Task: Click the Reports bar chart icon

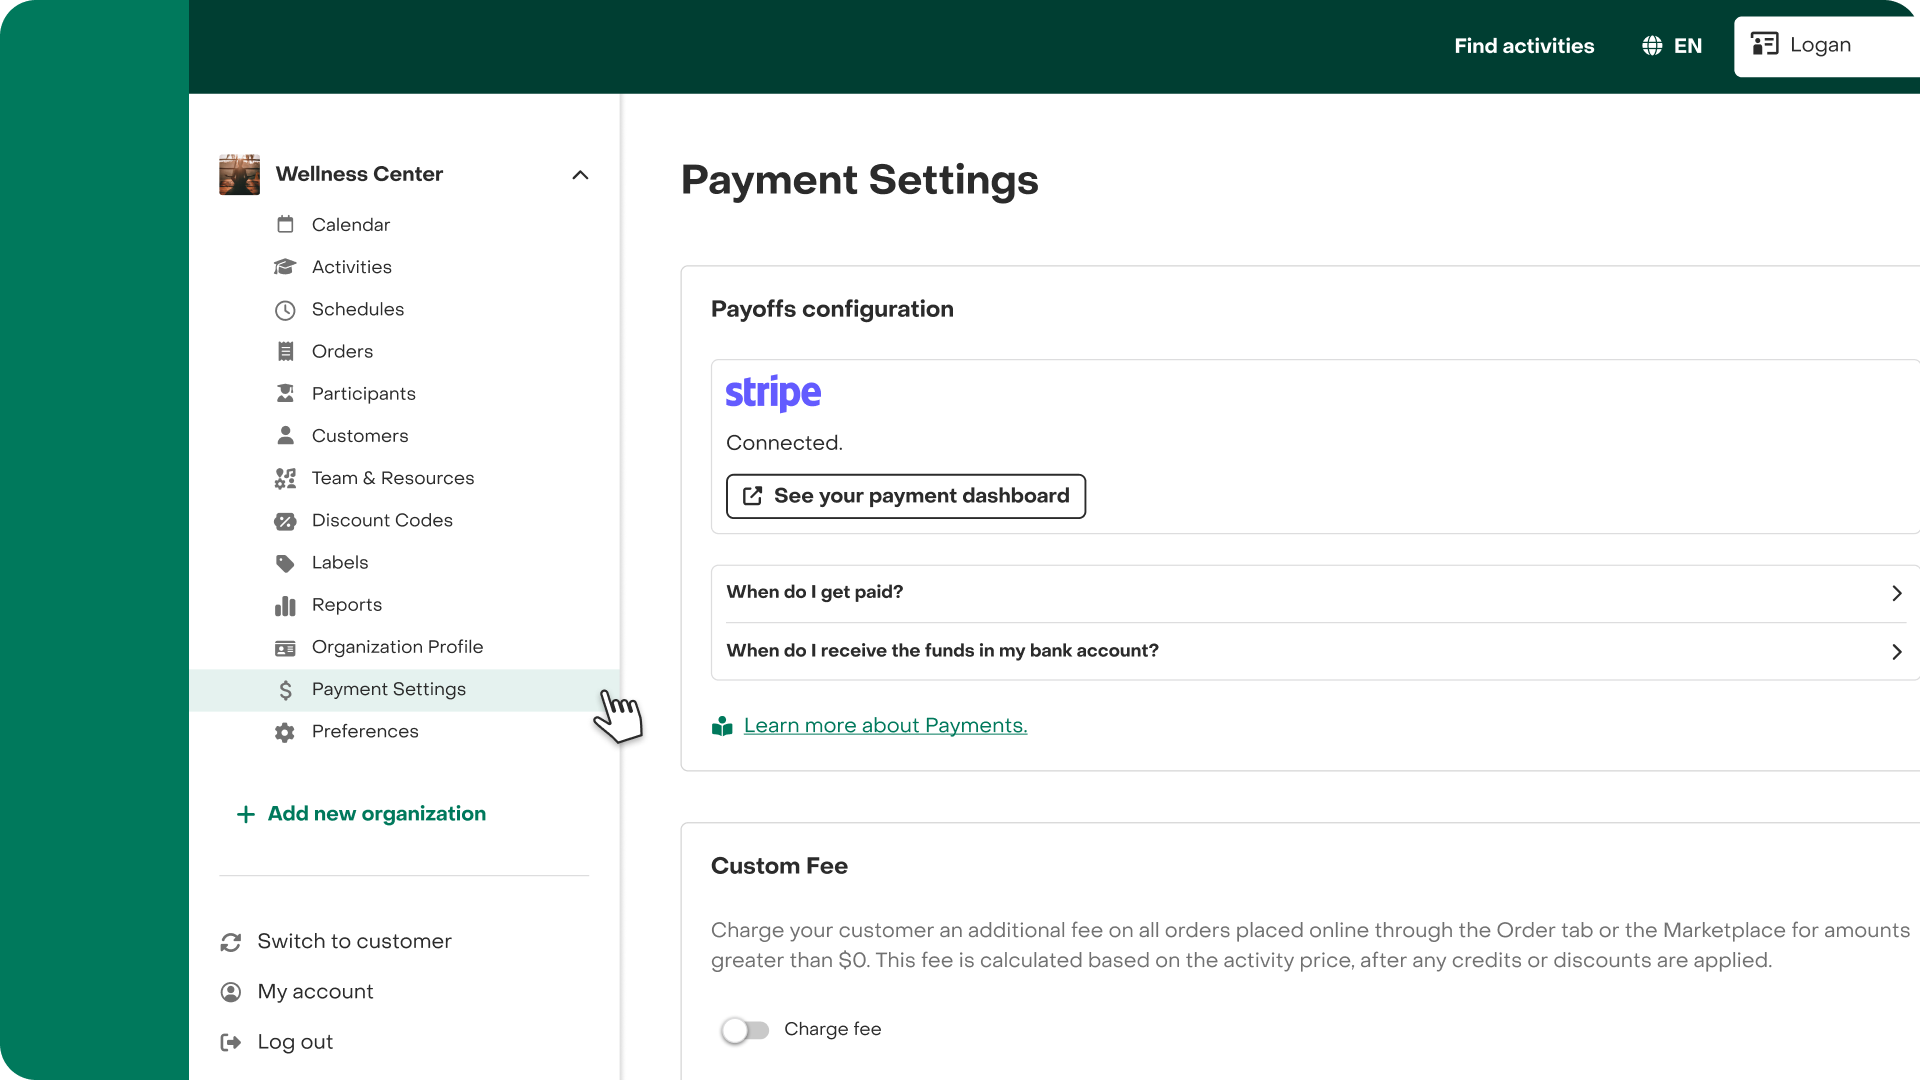Action: [285, 606]
